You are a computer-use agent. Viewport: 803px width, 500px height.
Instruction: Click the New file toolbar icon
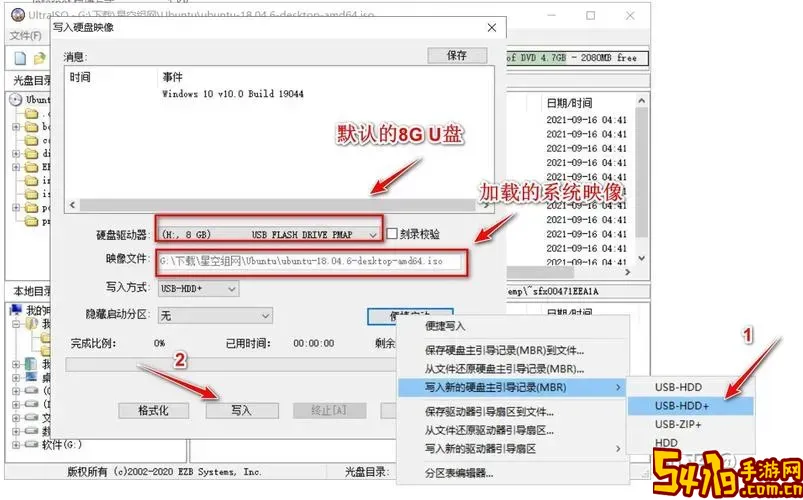(19, 58)
